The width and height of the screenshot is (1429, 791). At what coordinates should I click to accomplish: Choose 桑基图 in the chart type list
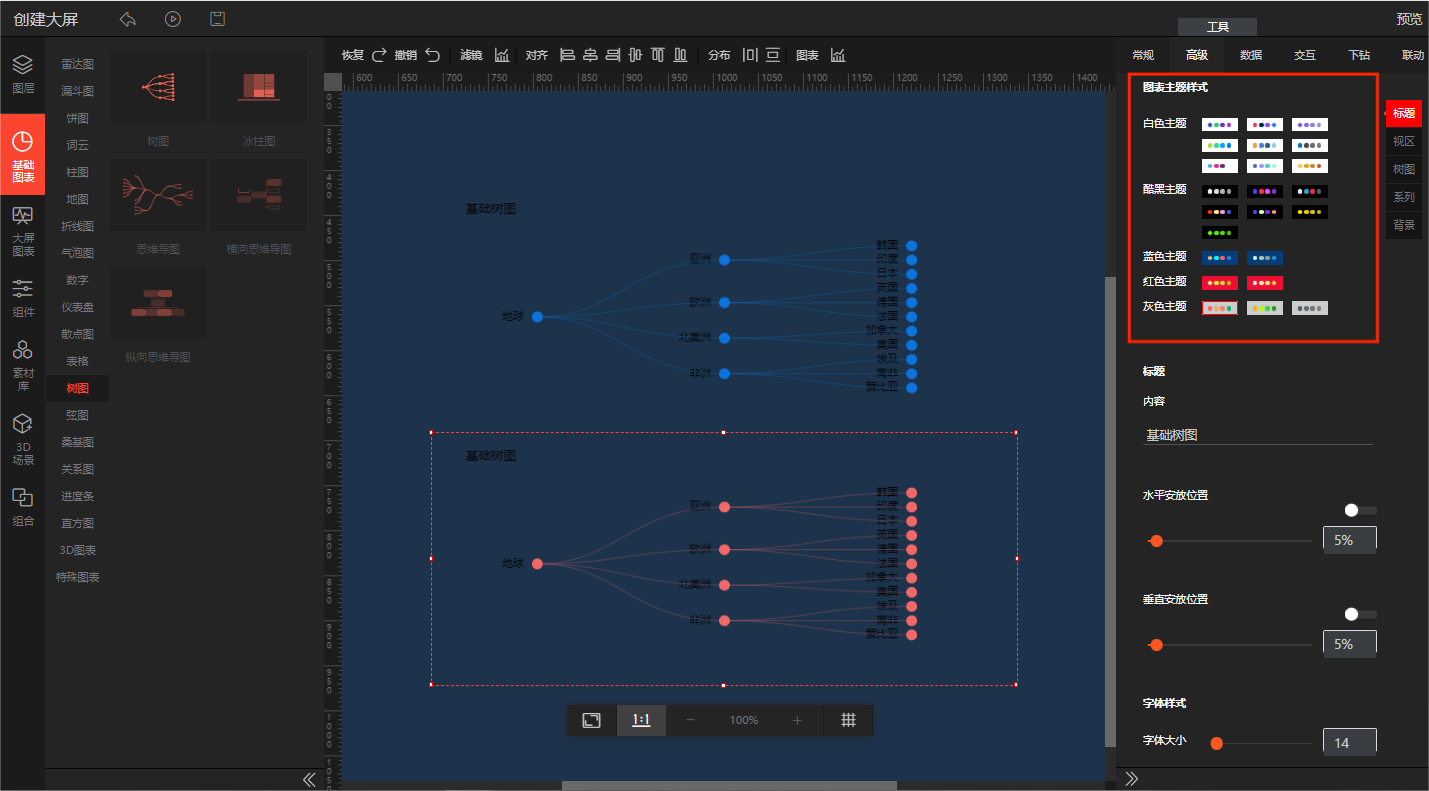77,442
